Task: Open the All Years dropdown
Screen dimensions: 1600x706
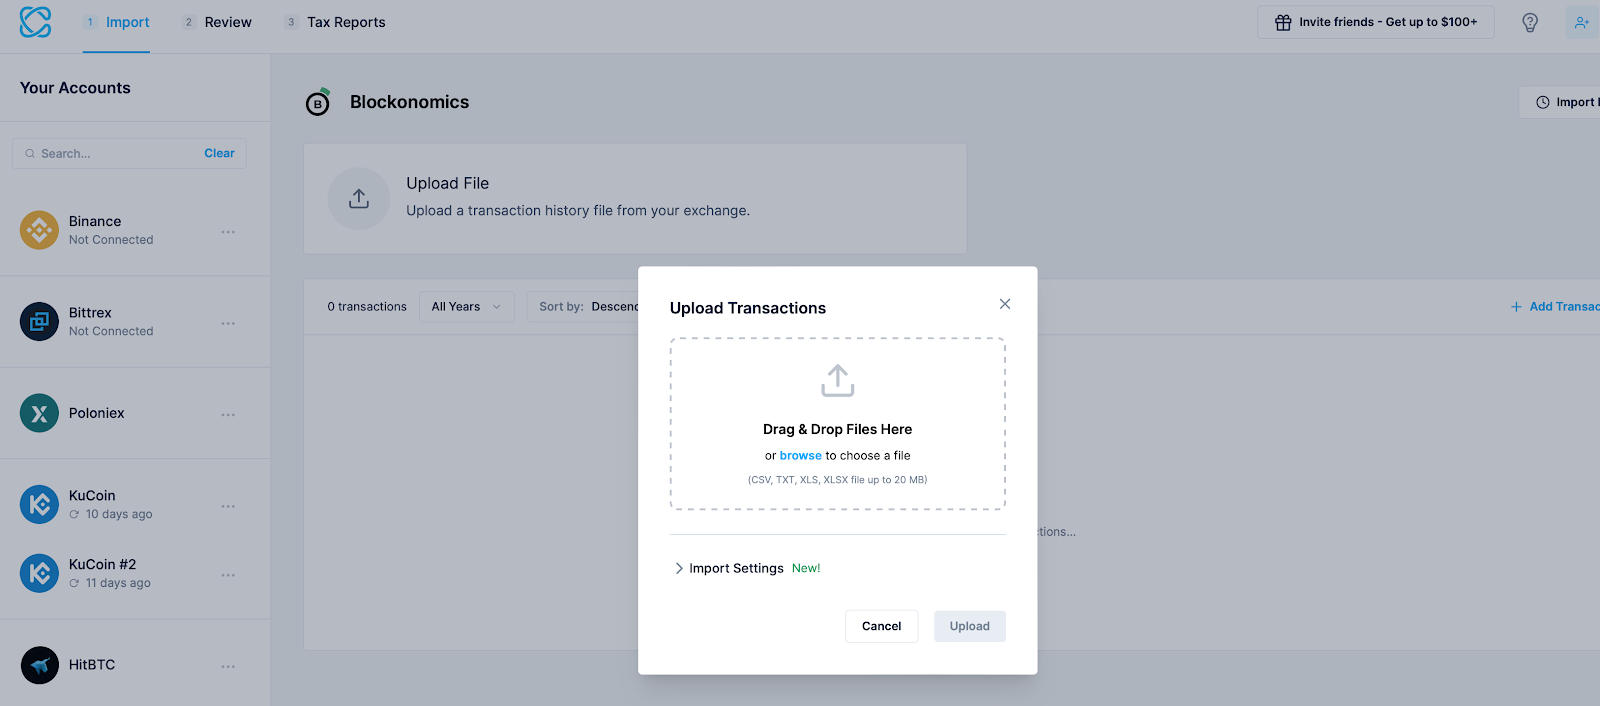Action: pyautogui.click(x=466, y=307)
